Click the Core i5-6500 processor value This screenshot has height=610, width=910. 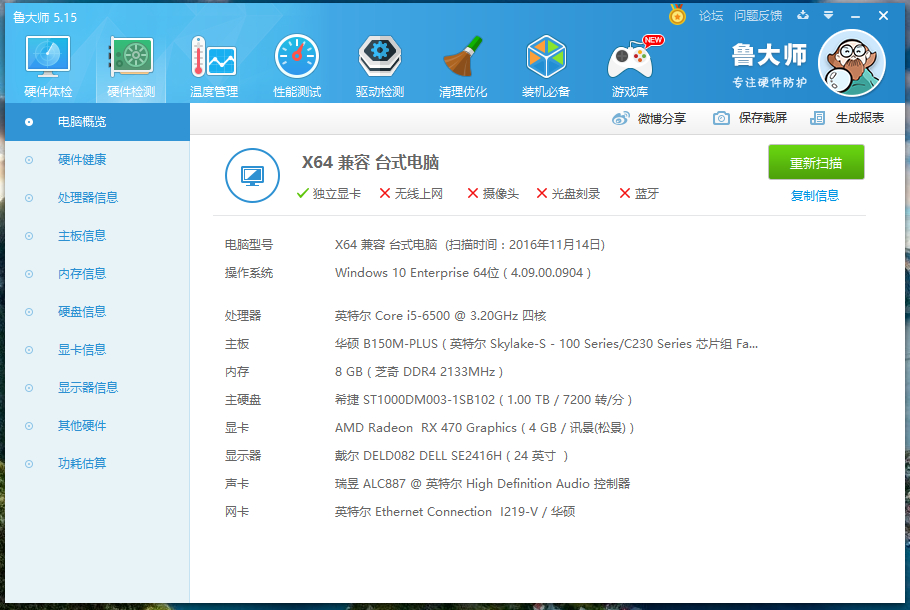click(x=440, y=316)
